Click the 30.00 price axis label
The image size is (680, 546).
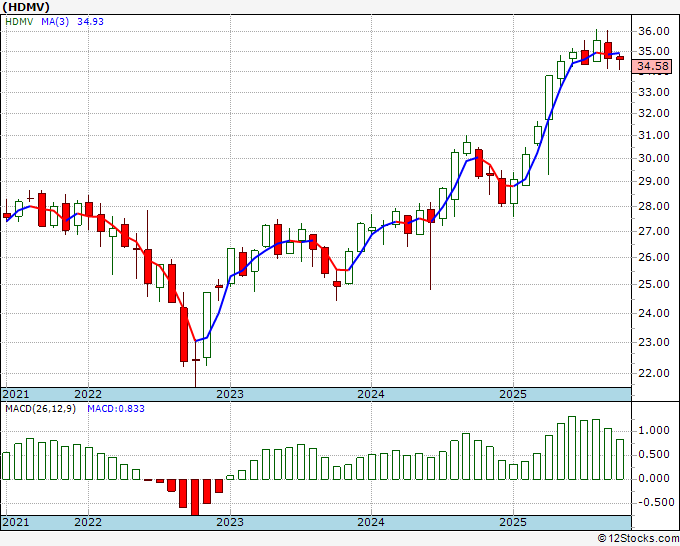(654, 158)
